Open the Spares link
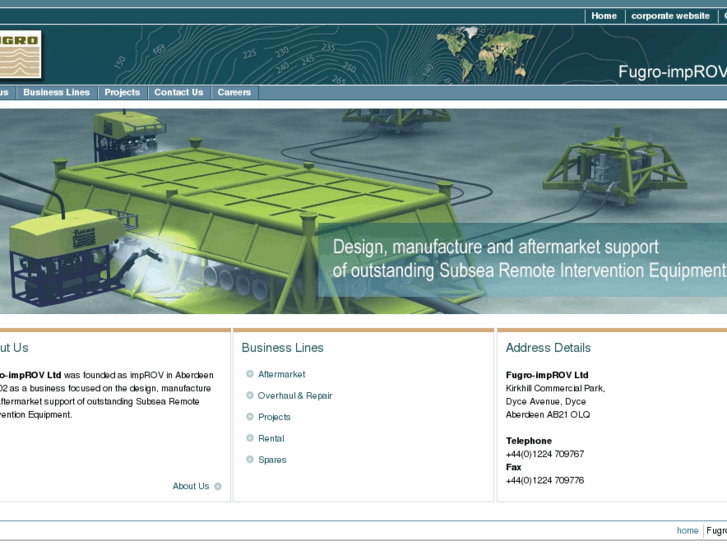 click(x=272, y=460)
